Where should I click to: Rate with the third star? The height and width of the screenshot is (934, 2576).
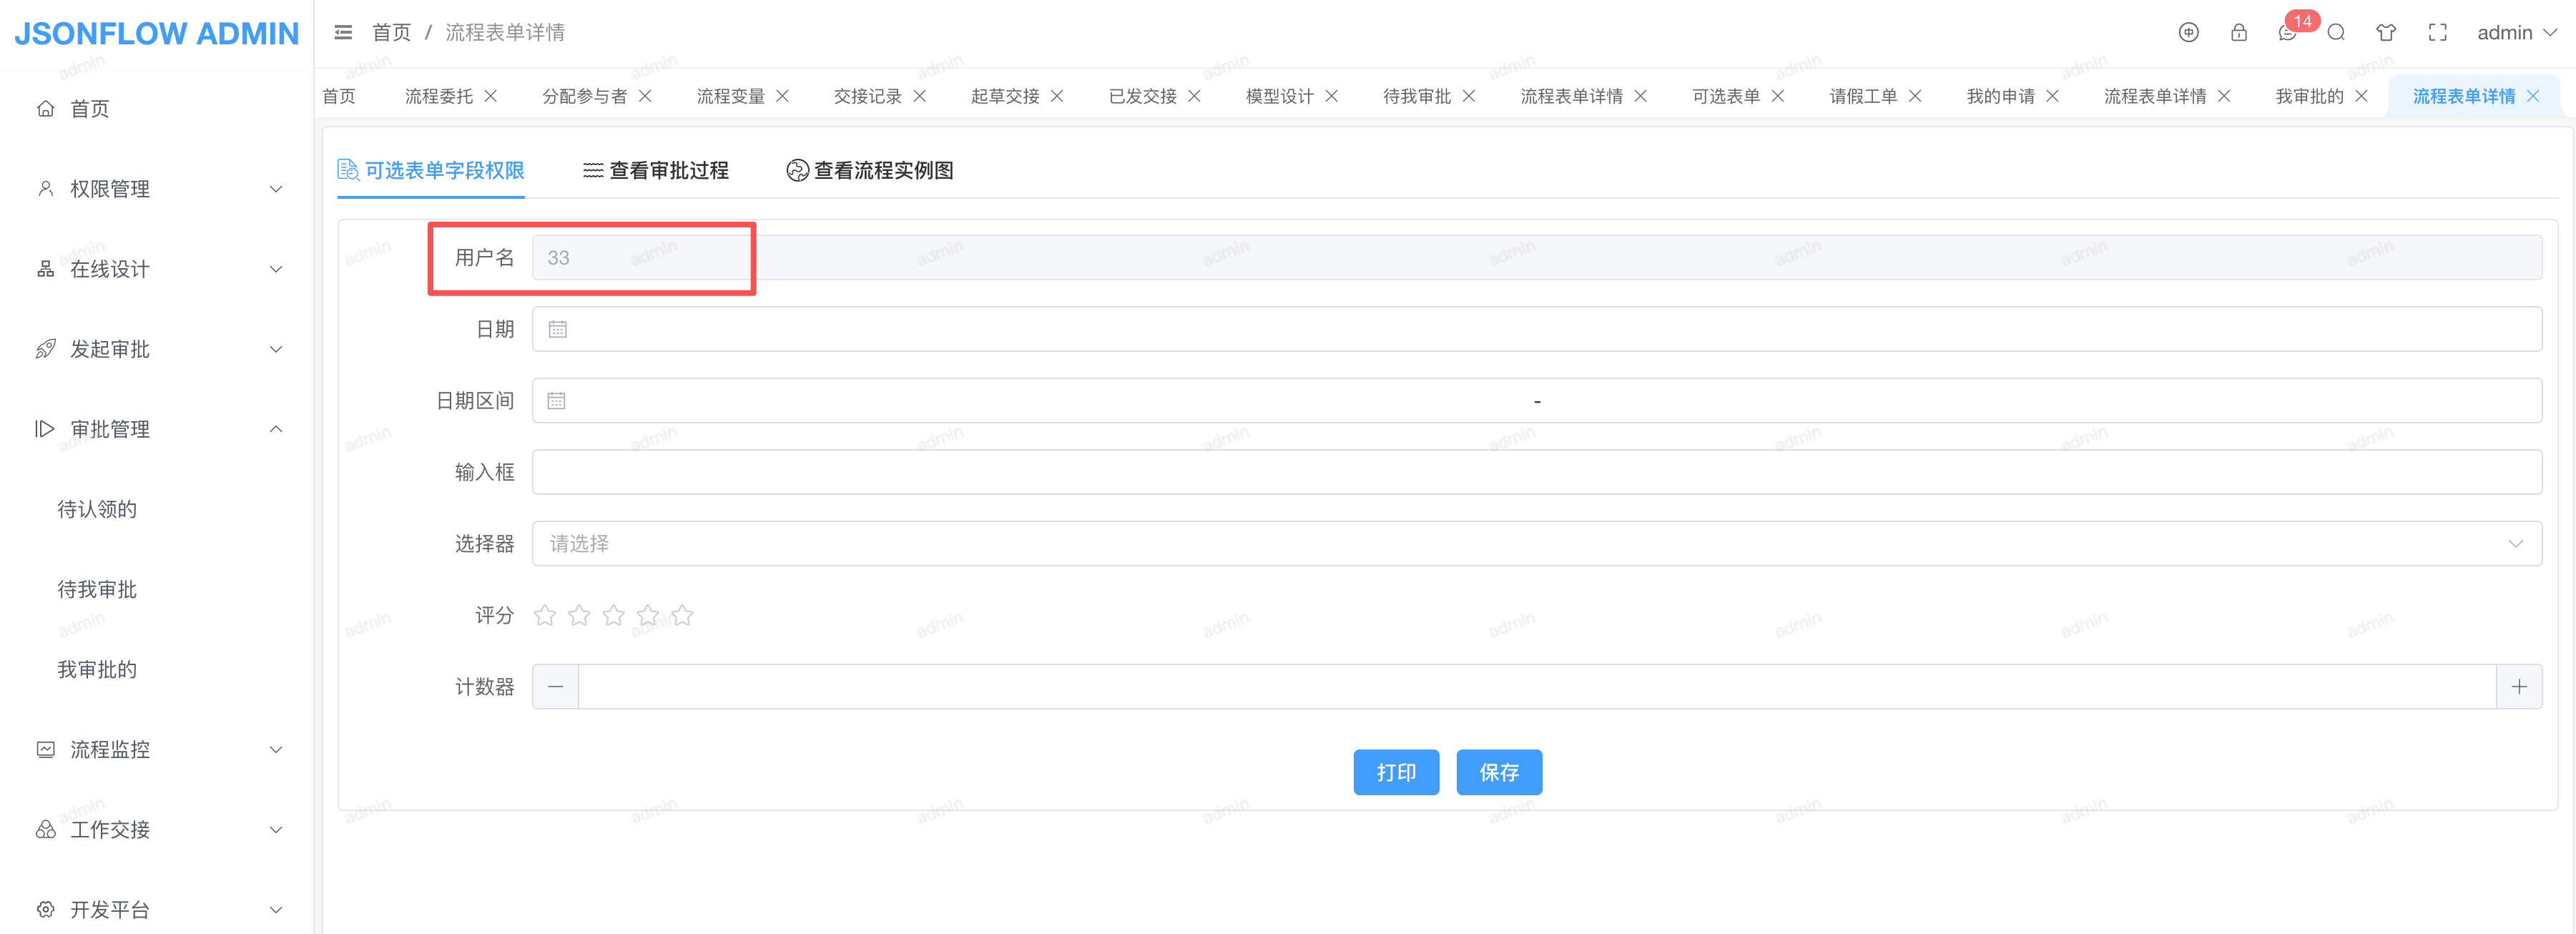pos(613,615)
